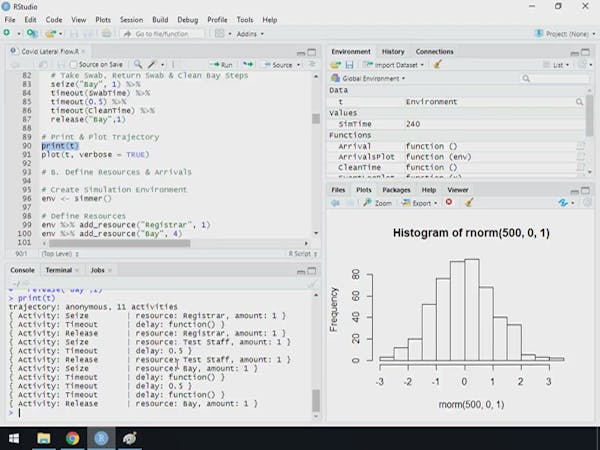Switch to the Packages tab
This screenshot has width=600, height=450.
(x=396, y=190)
